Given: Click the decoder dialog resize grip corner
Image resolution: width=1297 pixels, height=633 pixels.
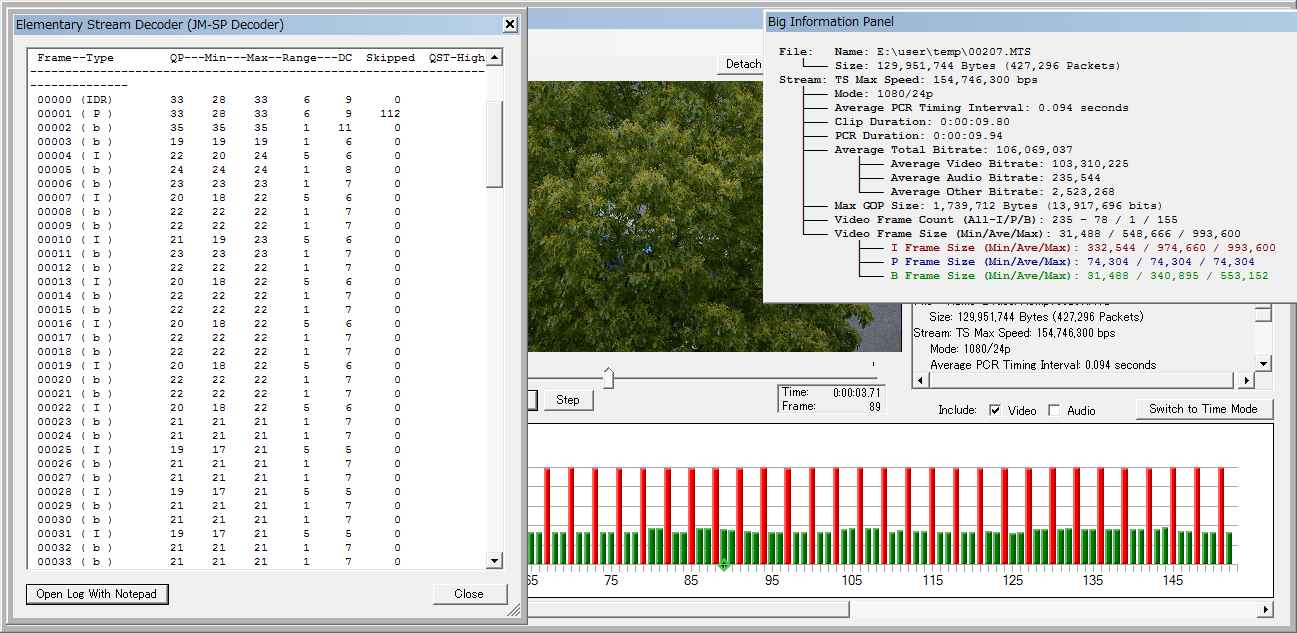Looking at the screenshot, I should coord(515,610).
